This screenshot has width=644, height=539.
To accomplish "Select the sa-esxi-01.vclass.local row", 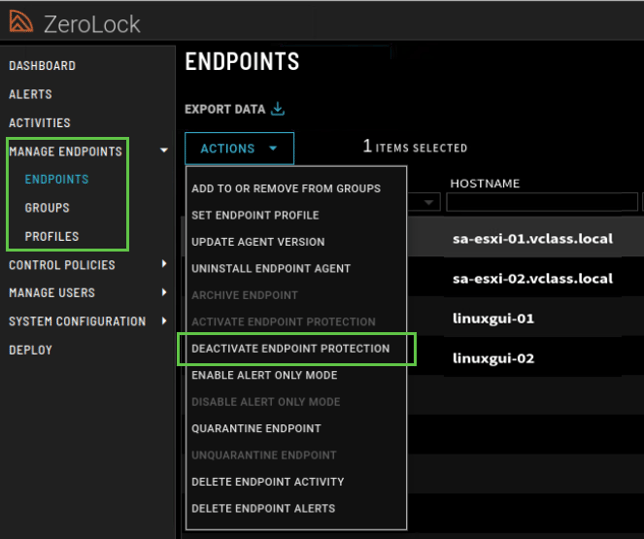I will (x=530, y=240).
